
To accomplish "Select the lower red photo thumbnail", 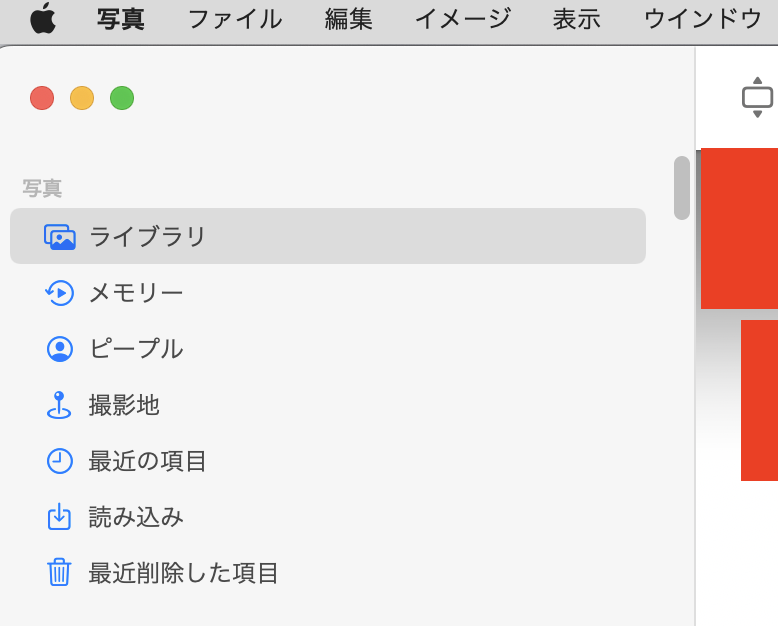I will click(760, 400).
